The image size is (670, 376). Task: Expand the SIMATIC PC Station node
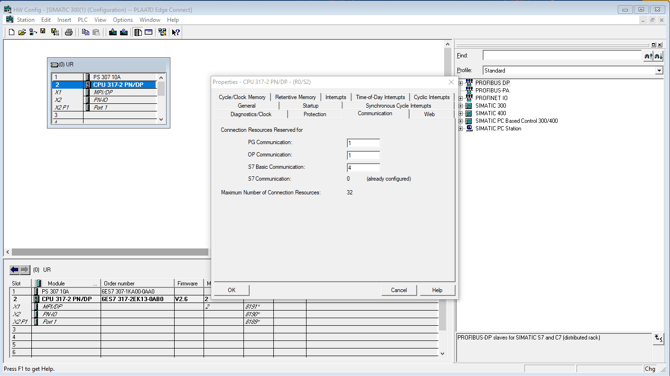pyautogui.click(x=461, y=129)
